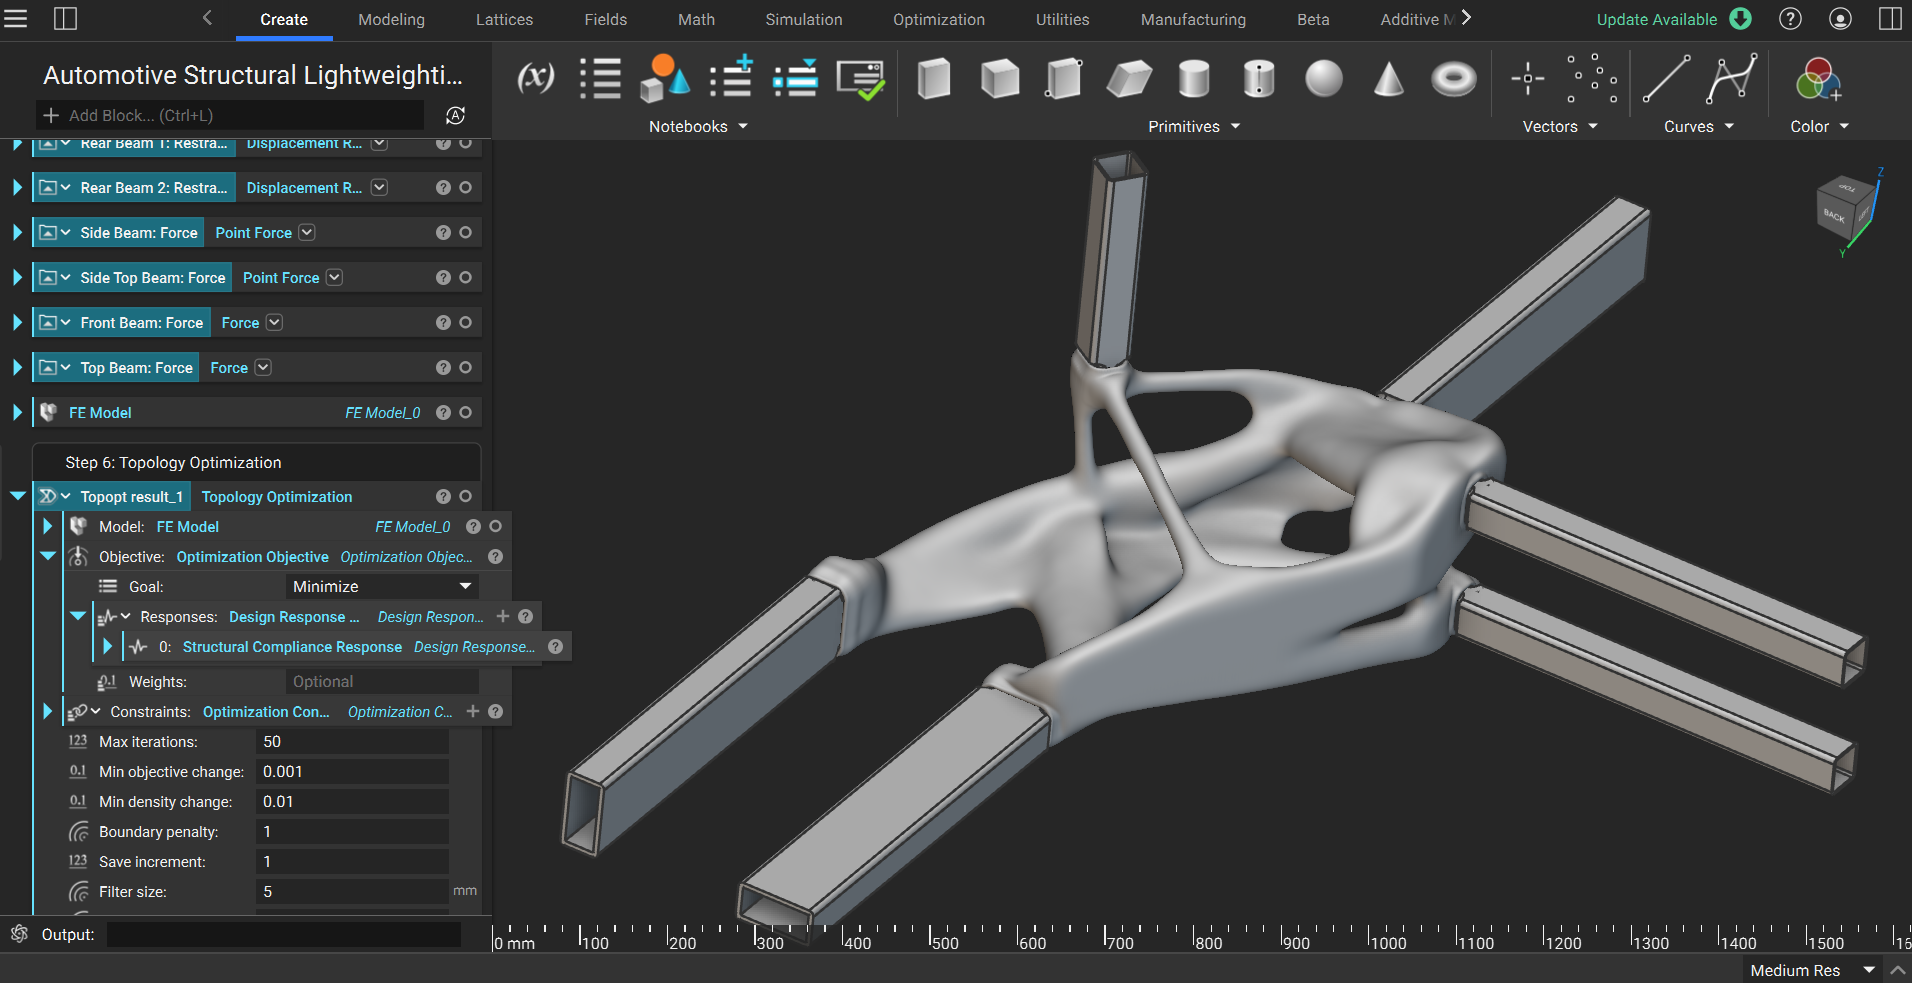Toggle visibility circle for Side Top Beam: Force

(x=465, y=277)
